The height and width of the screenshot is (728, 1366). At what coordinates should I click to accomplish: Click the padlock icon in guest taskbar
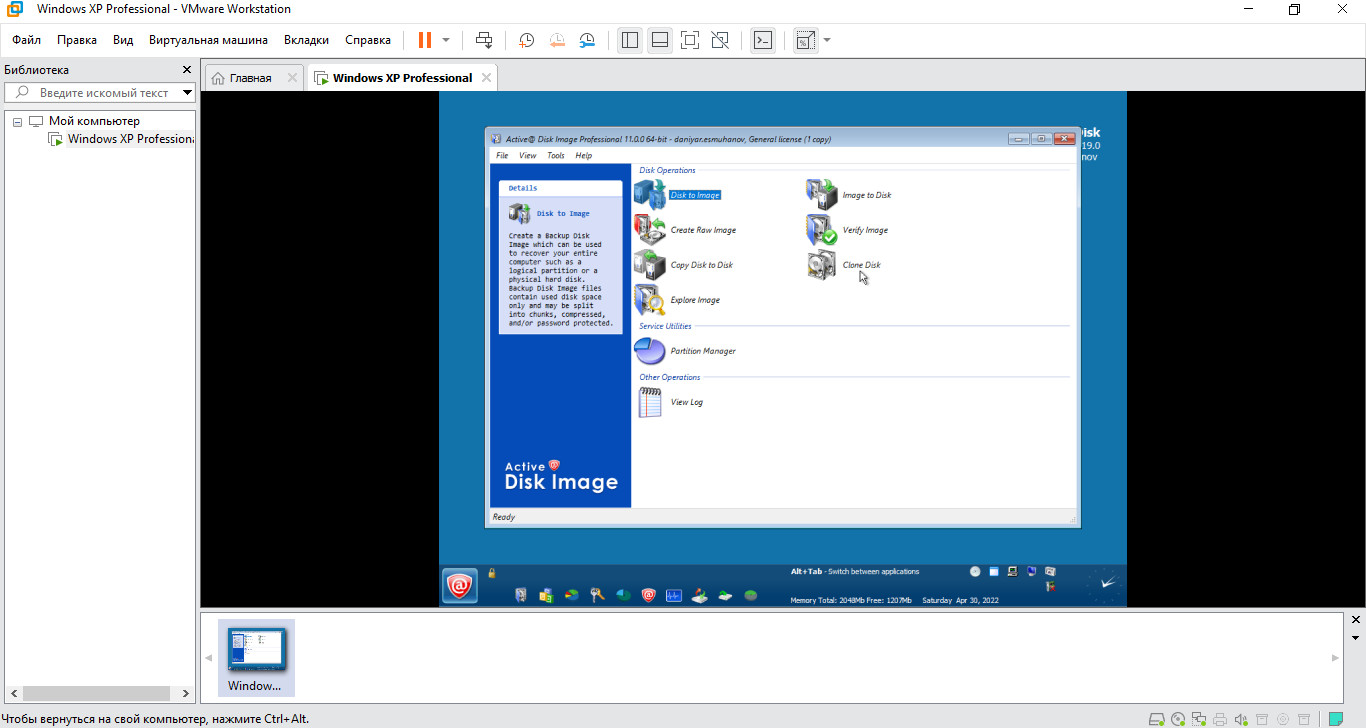[492, 573]
